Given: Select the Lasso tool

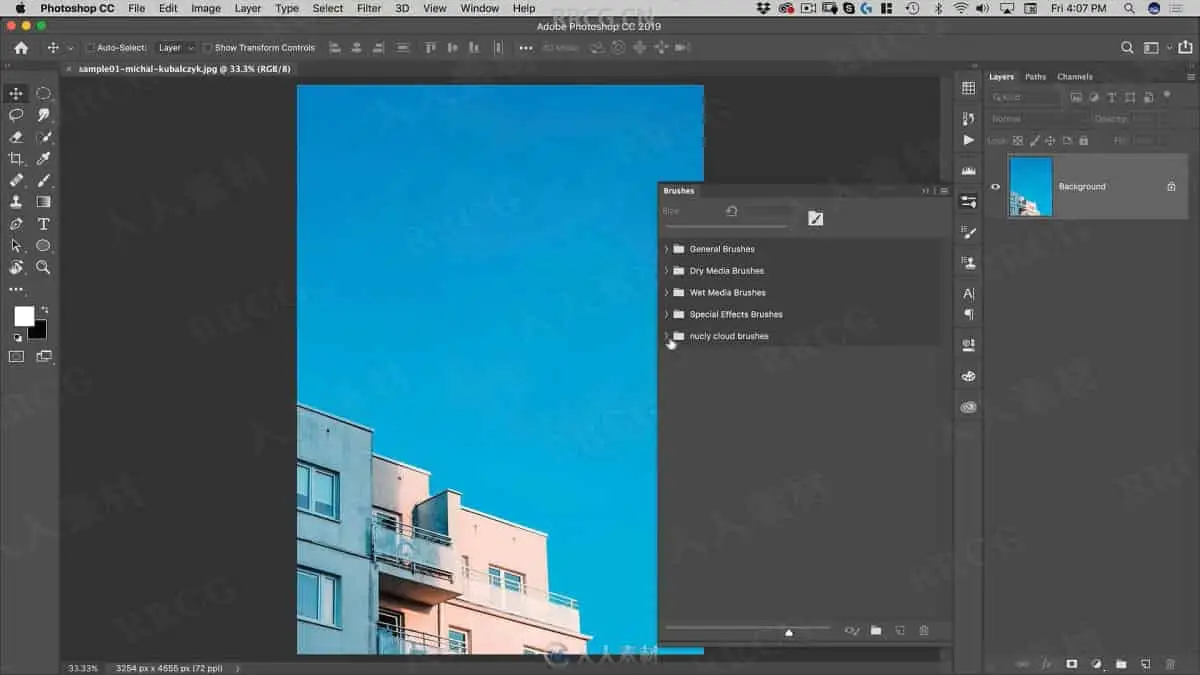Looking at the screenshot, I should tap(16, 115).
